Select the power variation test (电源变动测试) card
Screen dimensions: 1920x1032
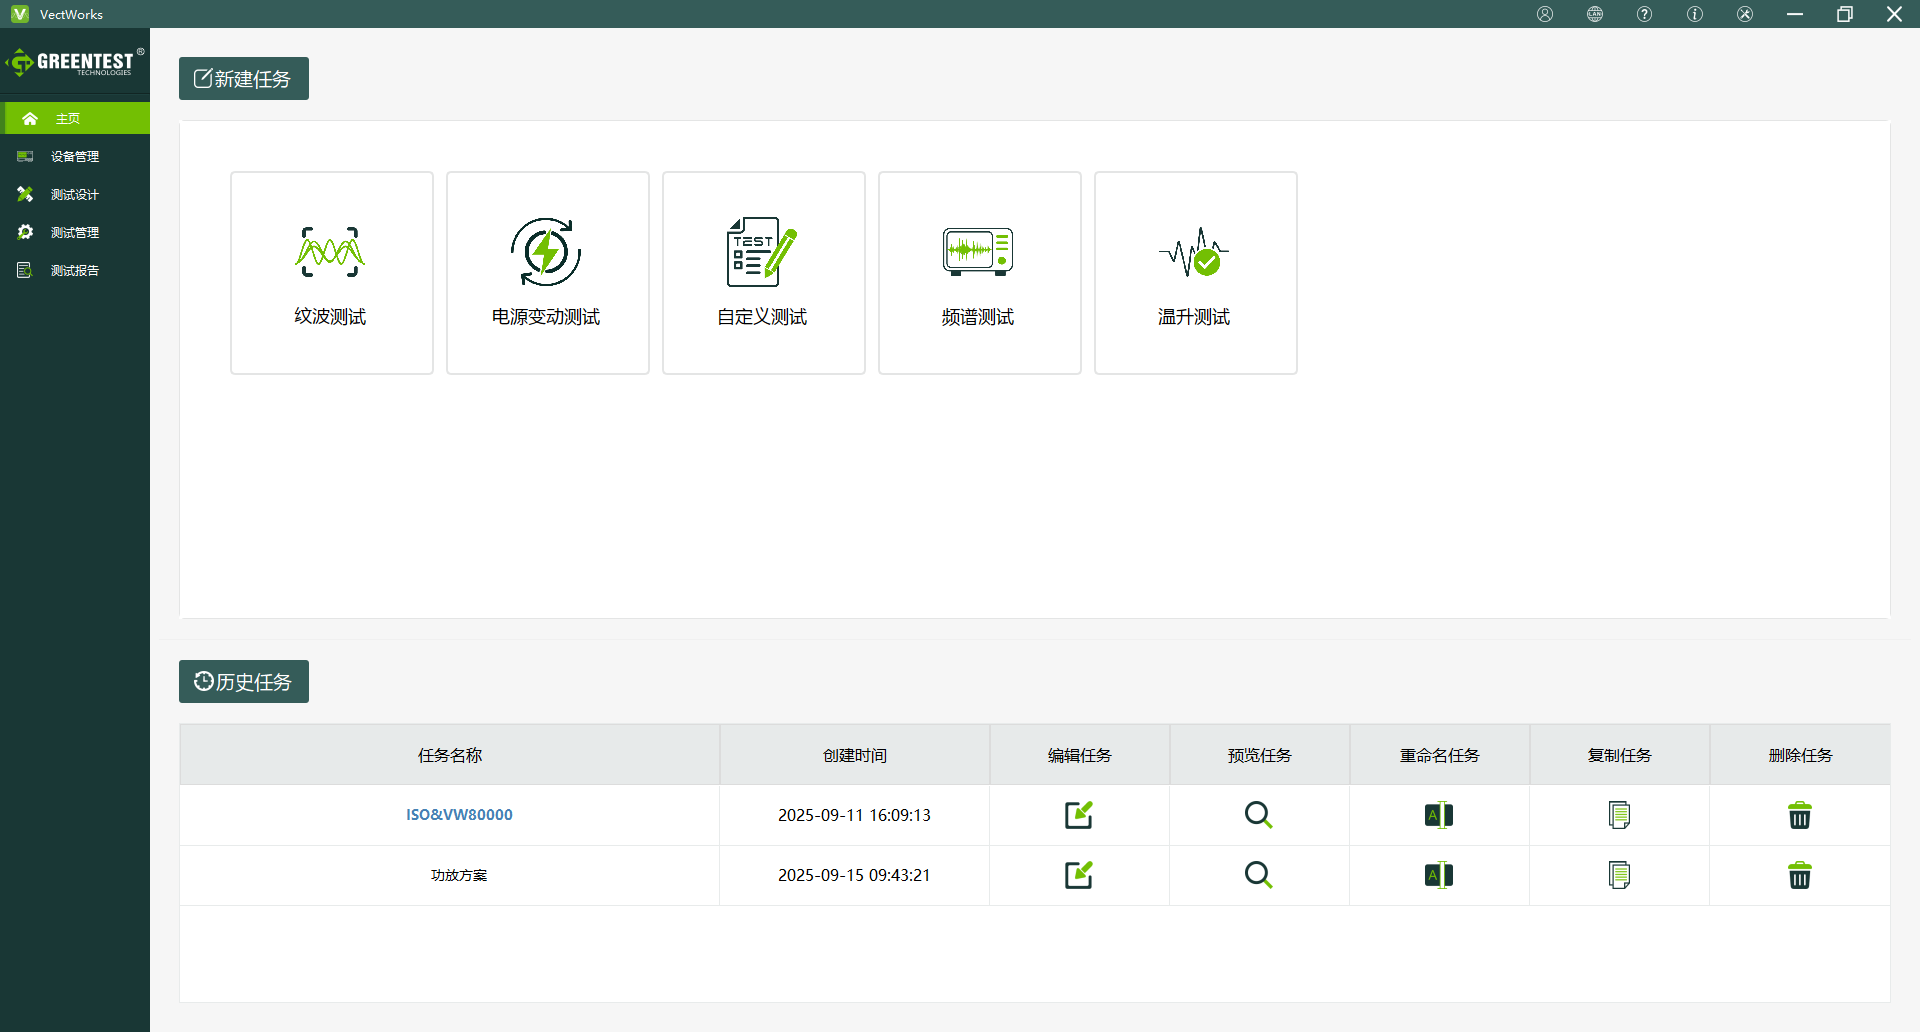click(547, 273)
